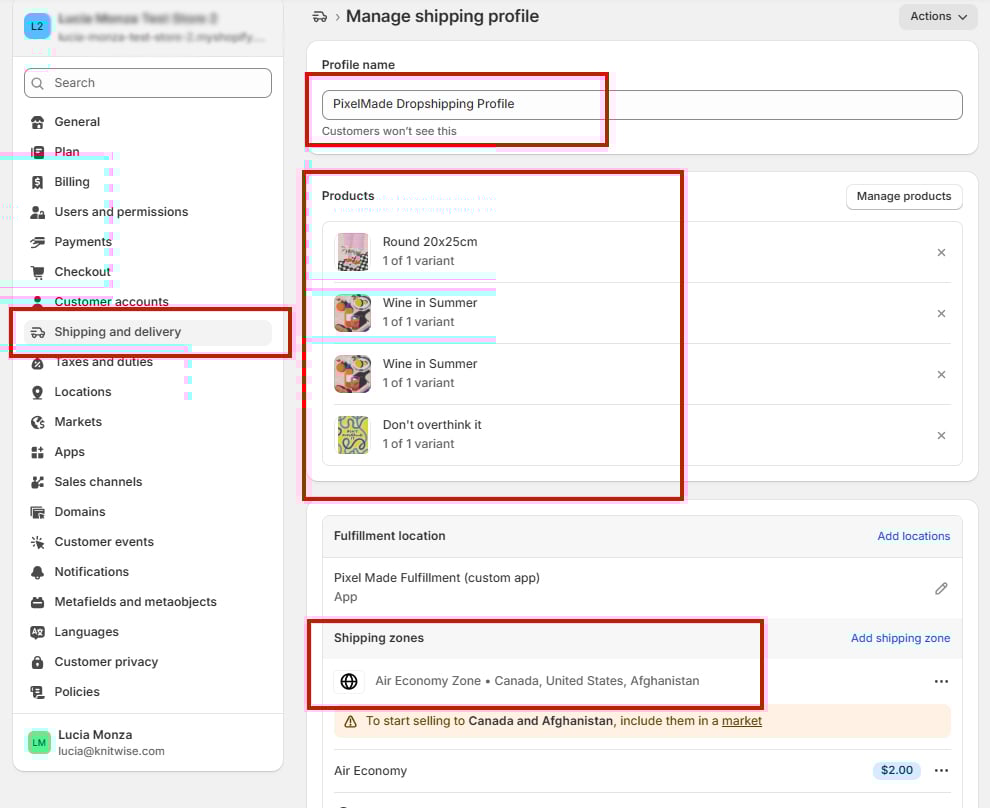Click the Round 20x25cm product thumbnail

click(353, 252)
